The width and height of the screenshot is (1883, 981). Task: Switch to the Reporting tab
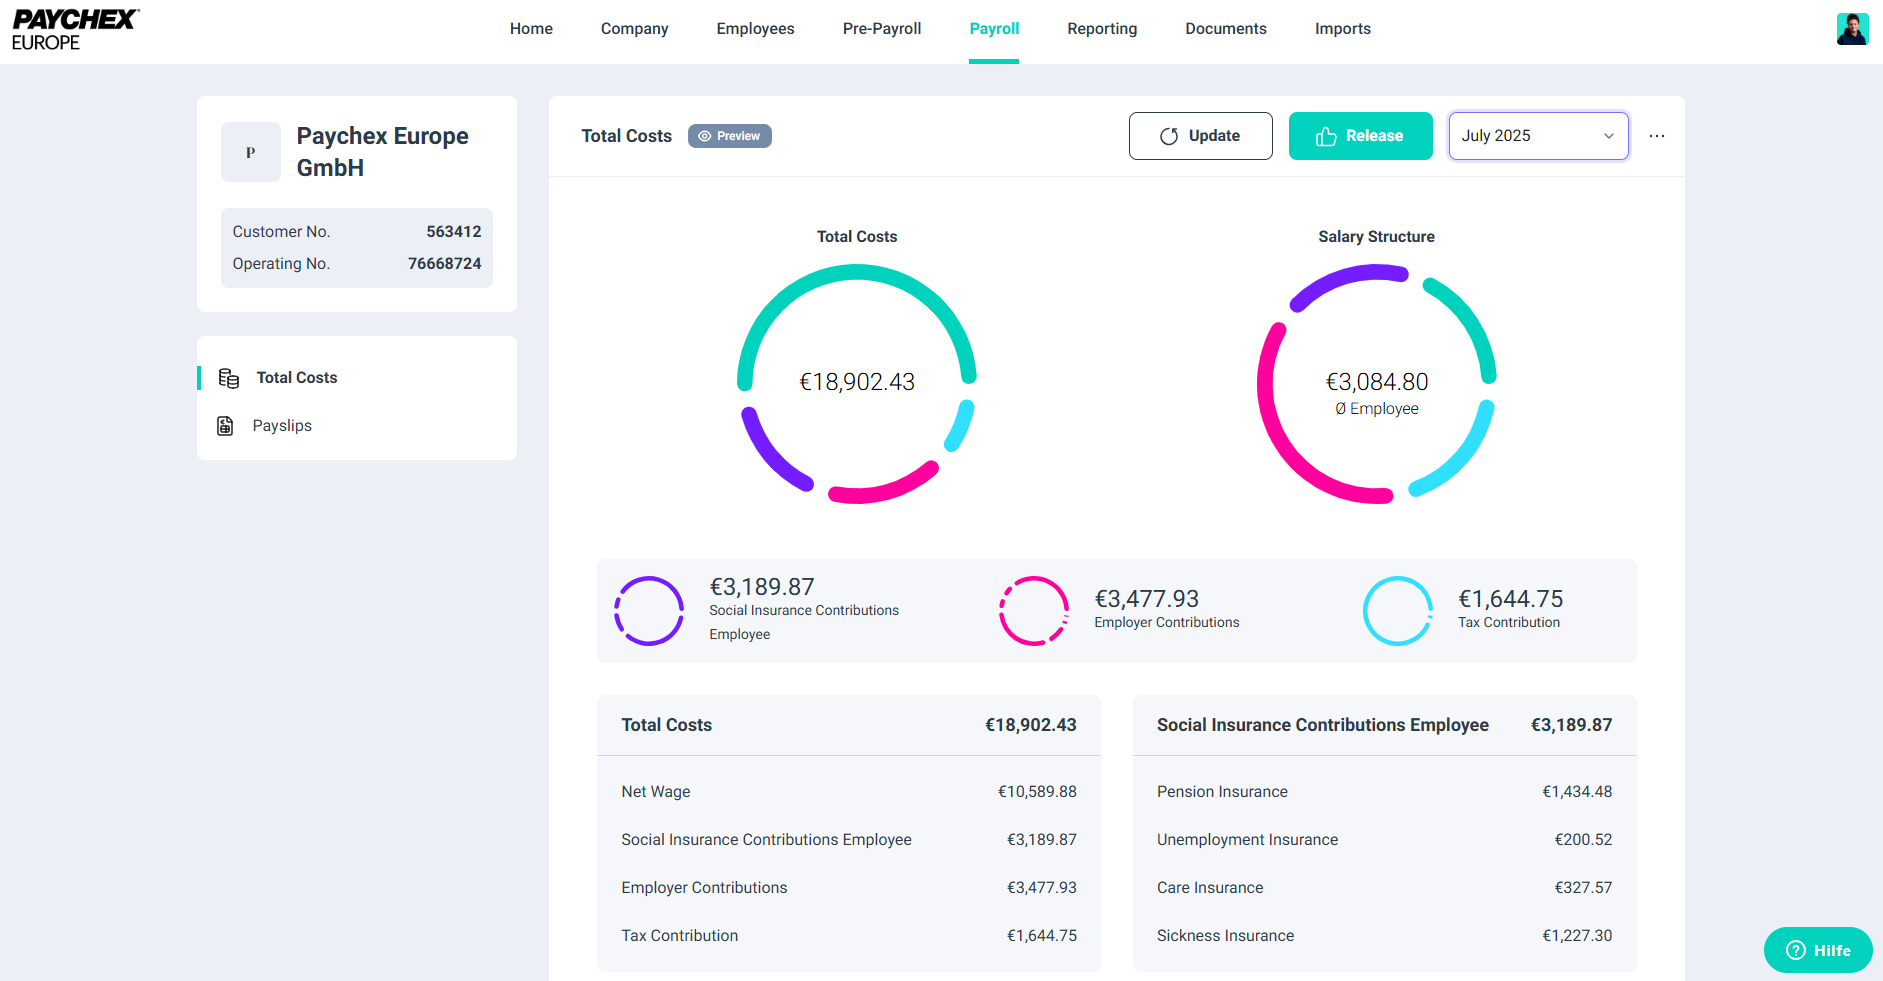point(1102,29)
